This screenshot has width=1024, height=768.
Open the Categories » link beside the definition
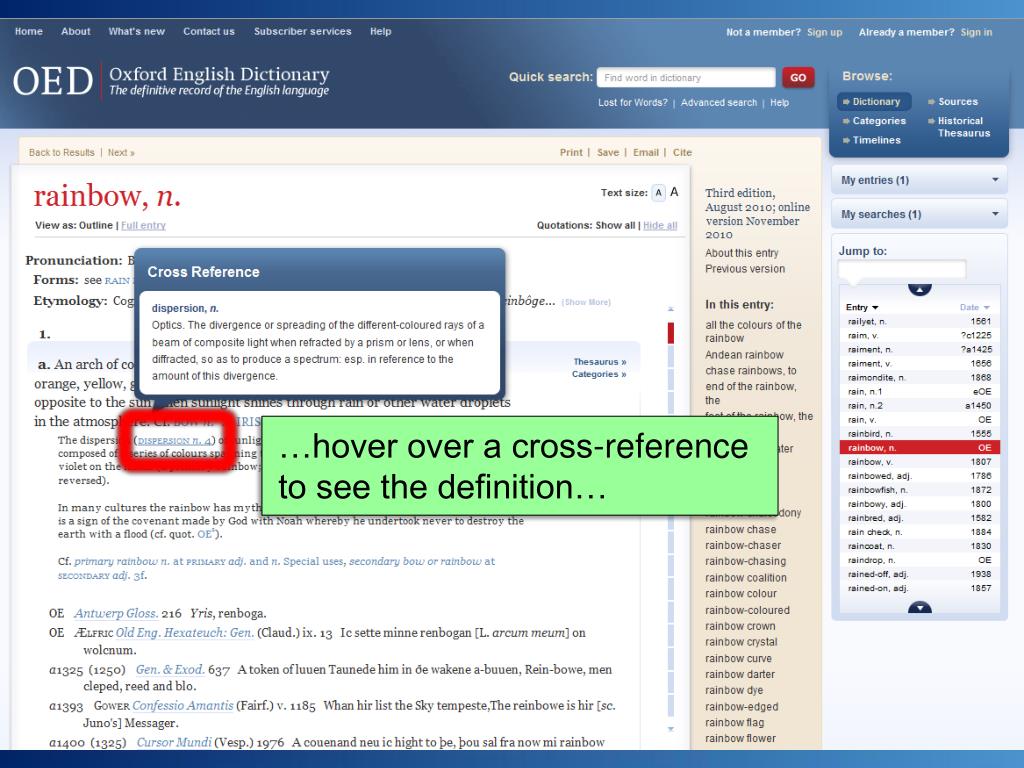tap(599, 374)
